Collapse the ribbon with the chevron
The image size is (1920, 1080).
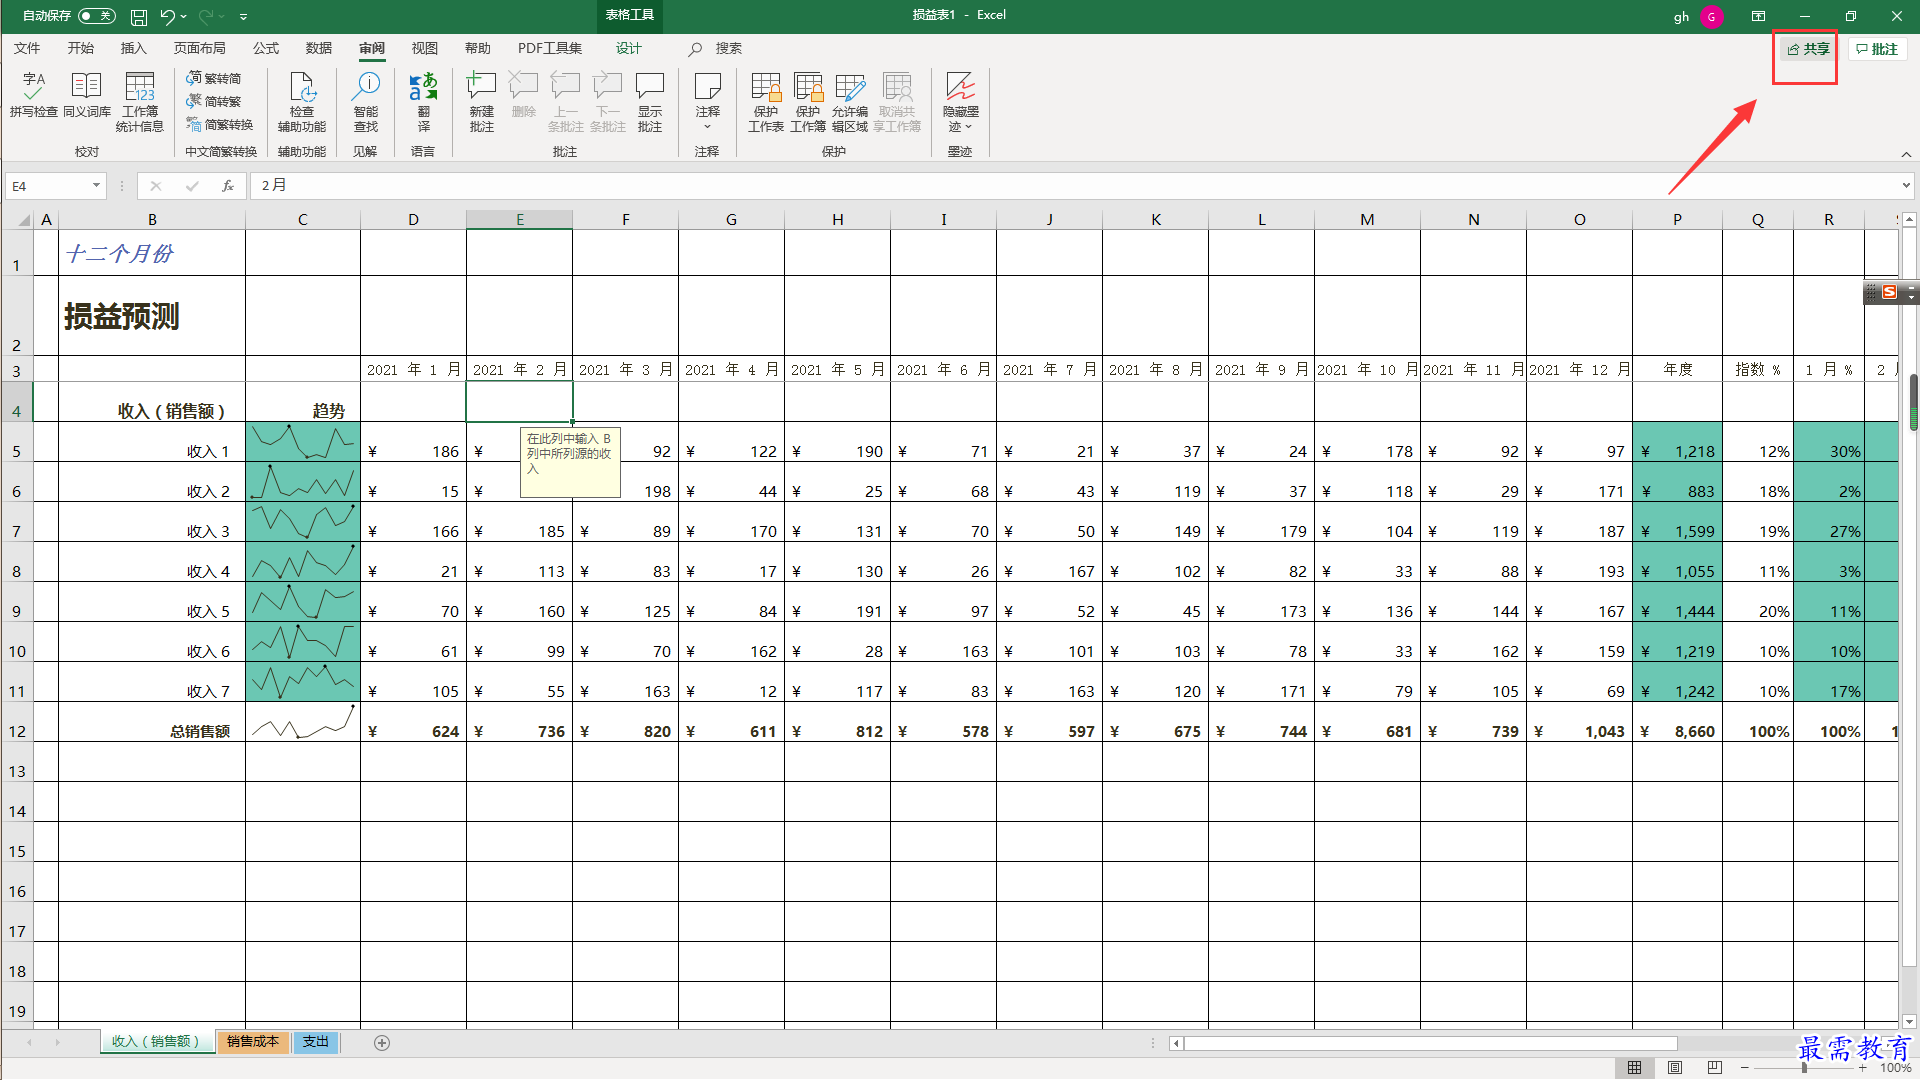point(1906,153)
